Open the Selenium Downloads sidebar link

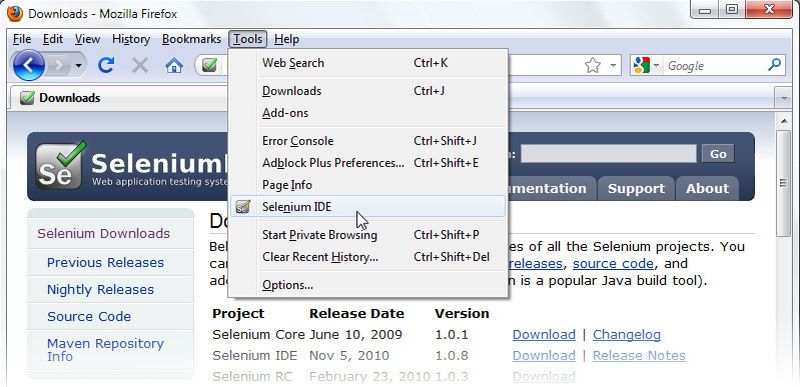pos(104,234)
